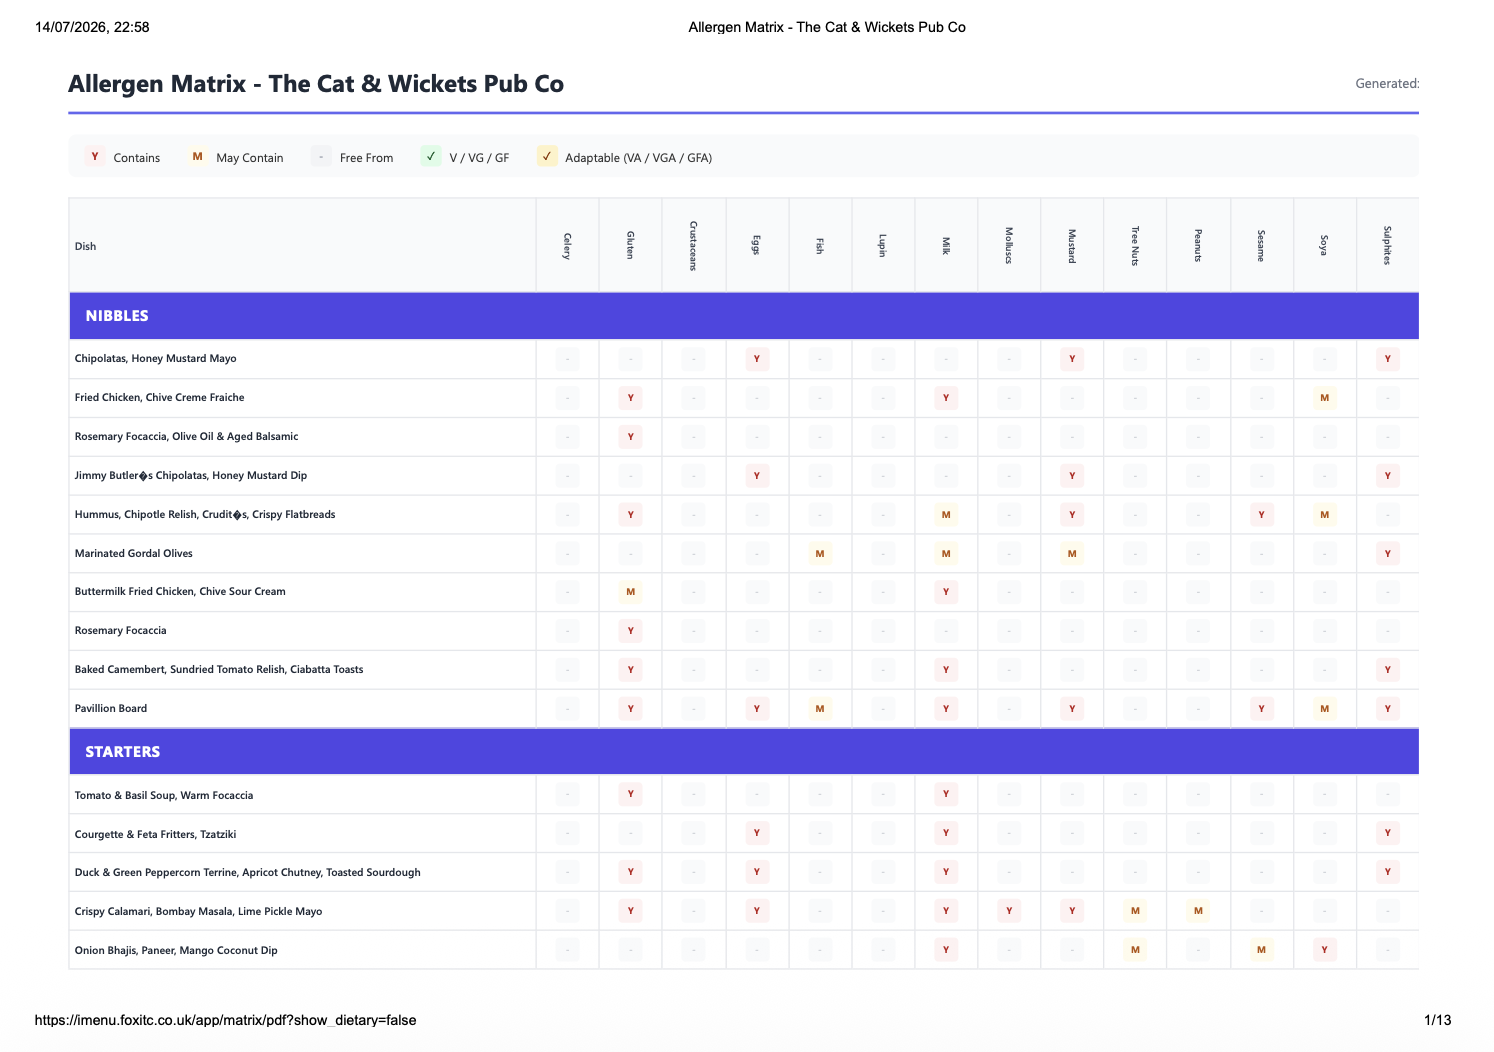Click the Peanuts column header

click(1198, 246)
